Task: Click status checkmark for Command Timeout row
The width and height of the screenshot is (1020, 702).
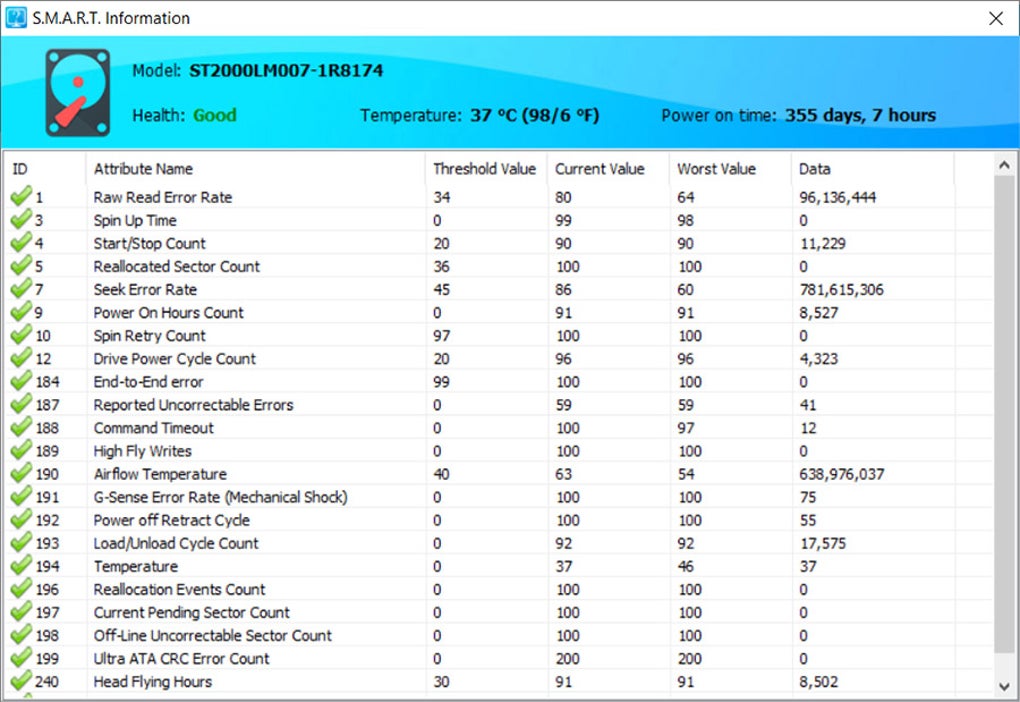Action: (x=21, y=427)
